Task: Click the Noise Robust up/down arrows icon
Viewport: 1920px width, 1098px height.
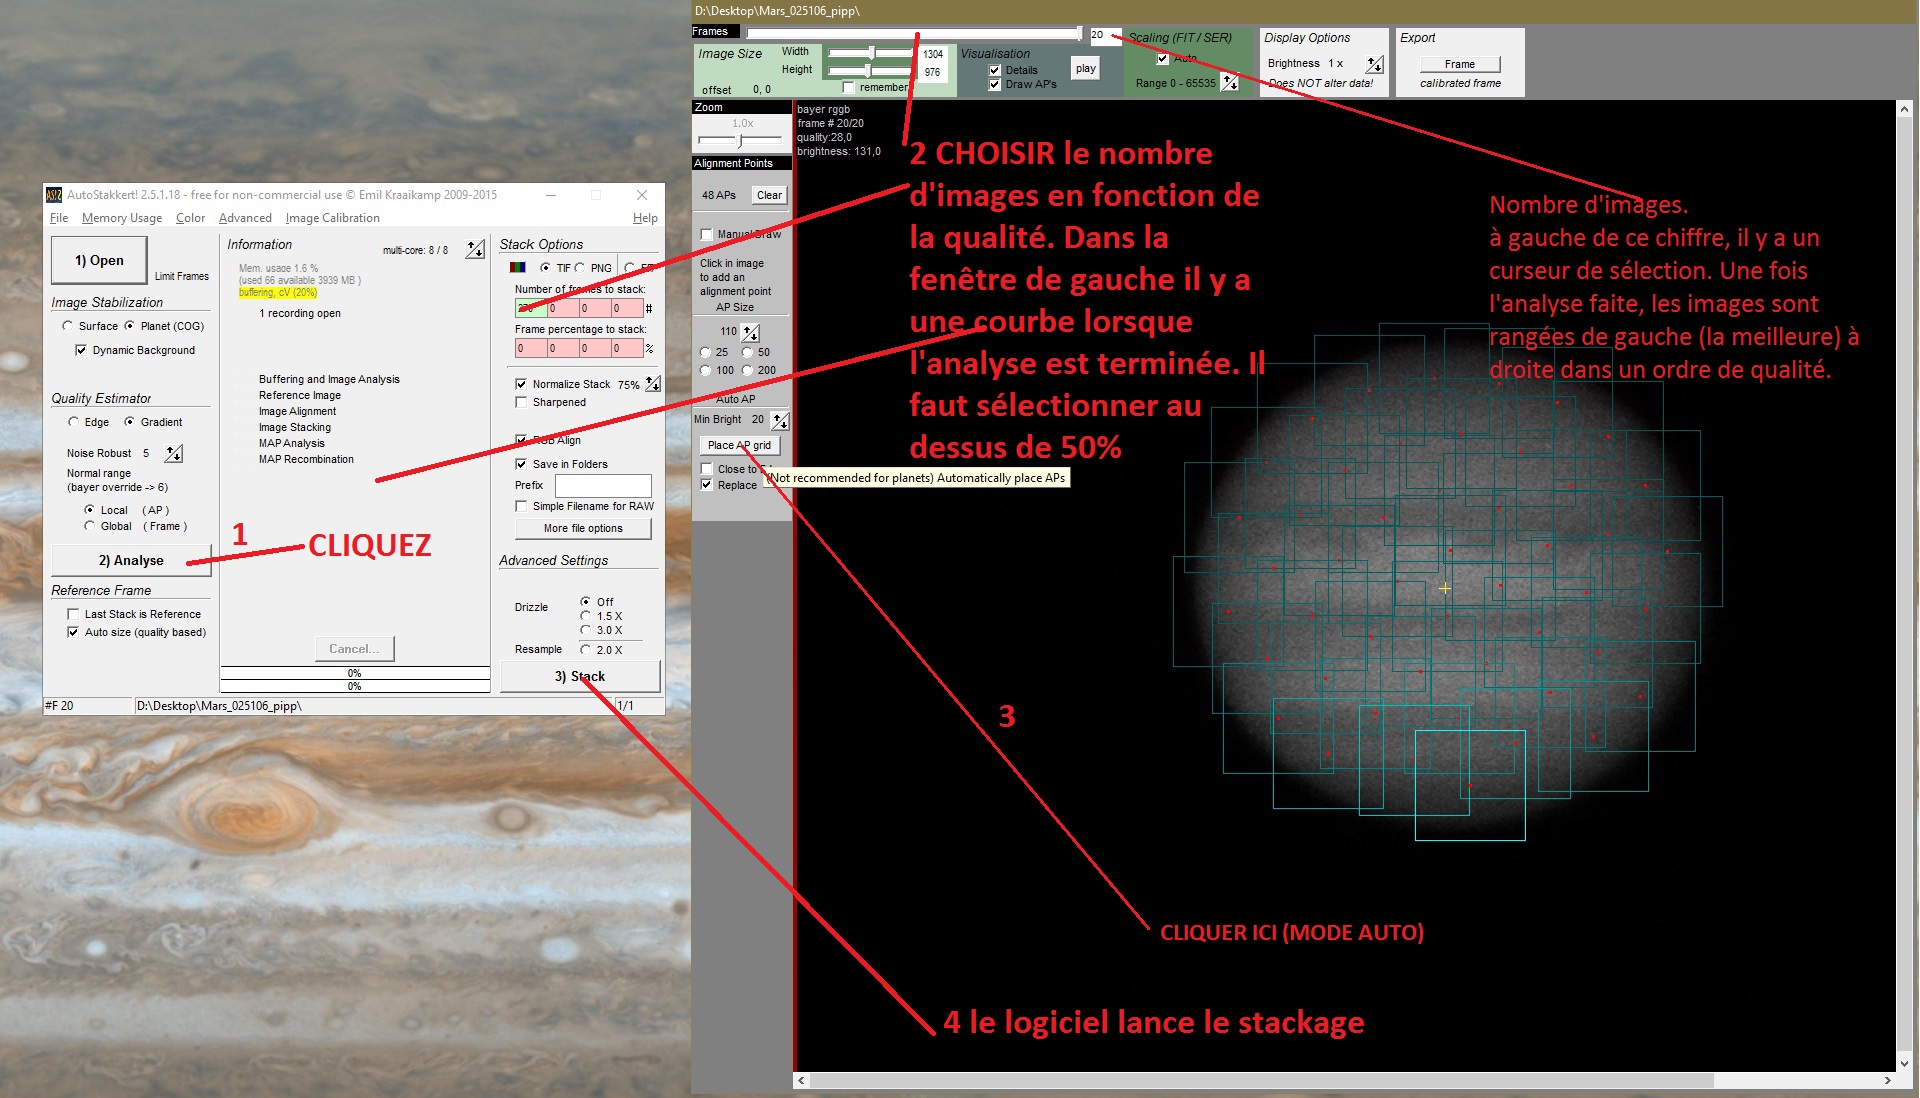Action: click(174, 454)
